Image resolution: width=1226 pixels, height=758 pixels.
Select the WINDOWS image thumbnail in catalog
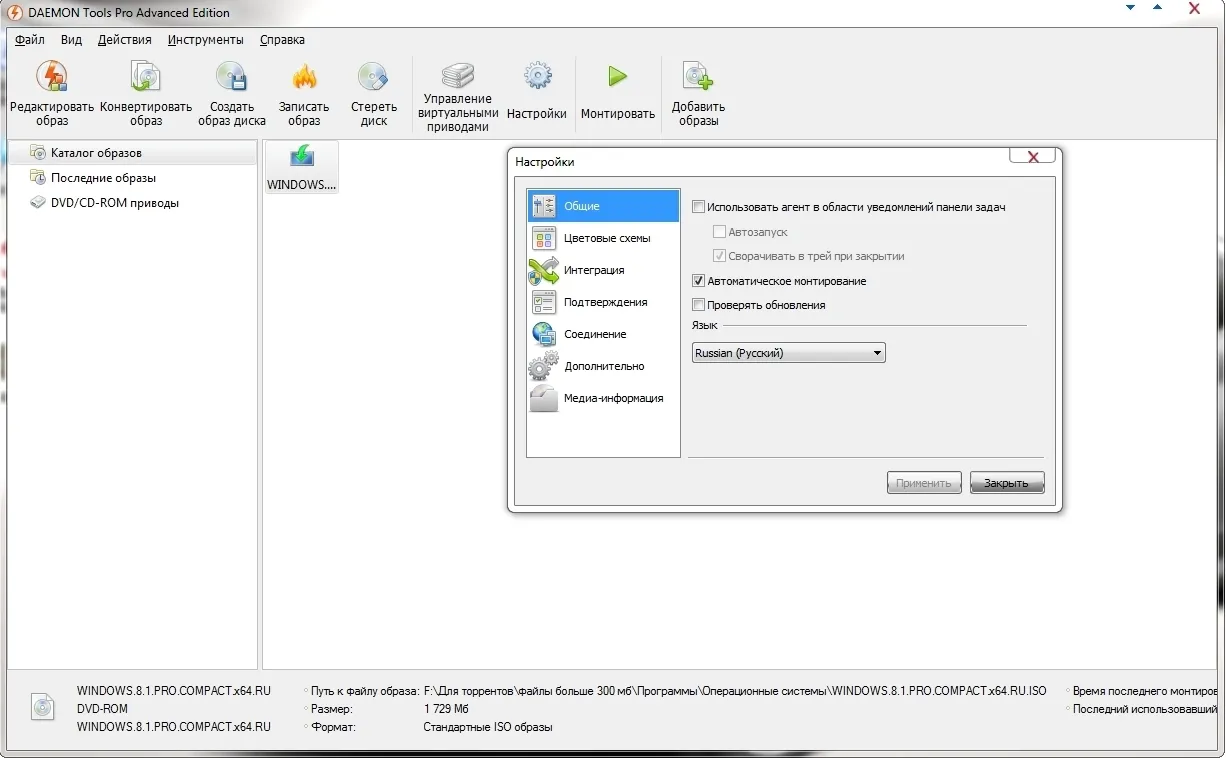[301, 167]
